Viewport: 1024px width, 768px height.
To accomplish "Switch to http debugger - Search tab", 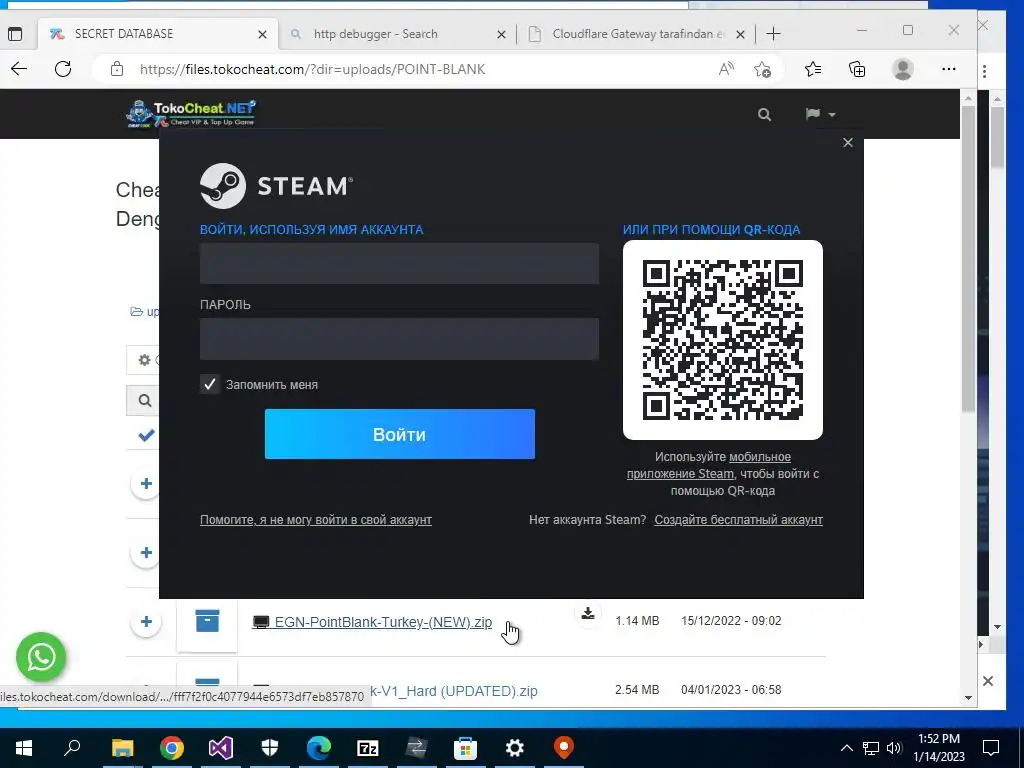I will point(396,34).
